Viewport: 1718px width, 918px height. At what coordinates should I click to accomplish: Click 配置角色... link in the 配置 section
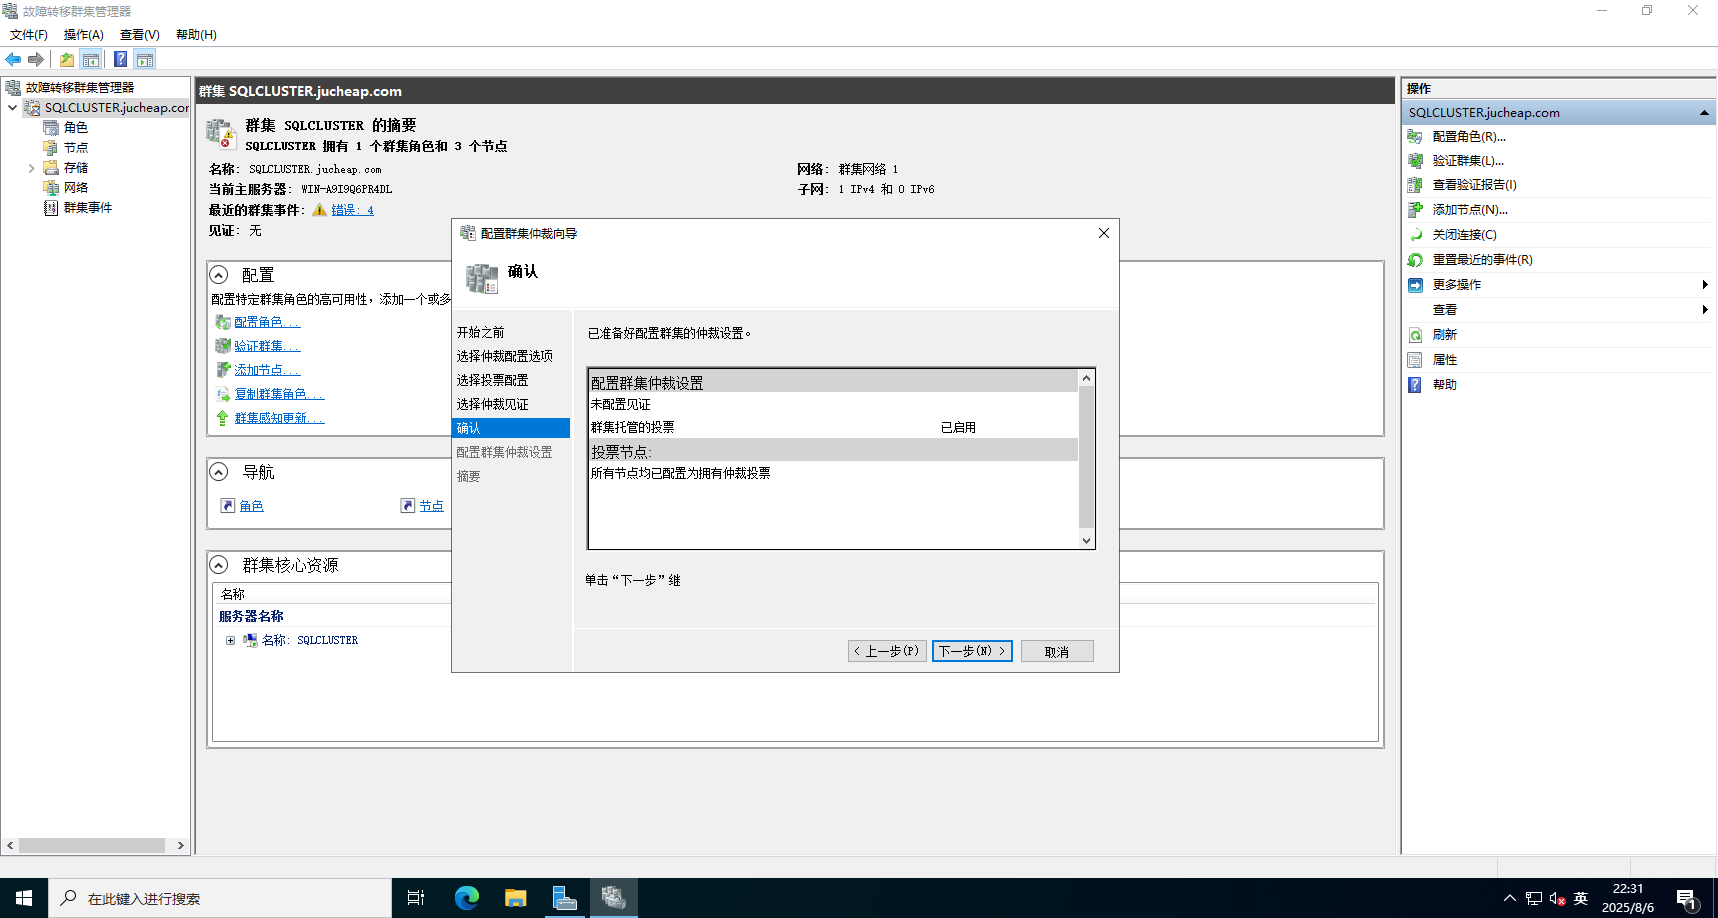pyautogui.click(x=267, y=322)
